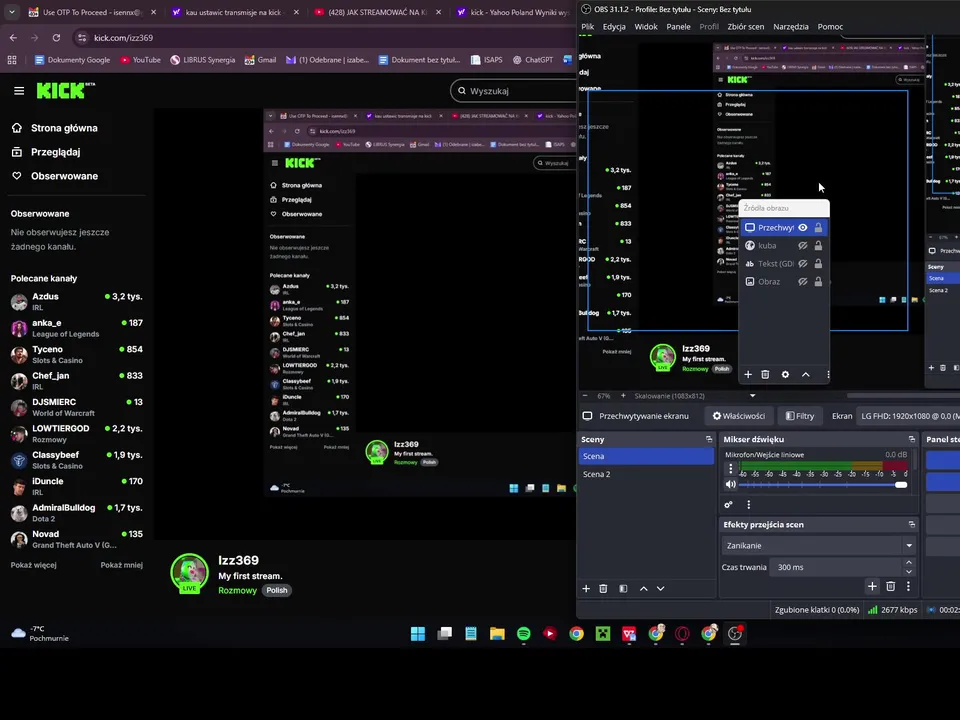Open scene filters icon in Sceny panel
This screenshot has height=720, width=960.
click(623, 588)
